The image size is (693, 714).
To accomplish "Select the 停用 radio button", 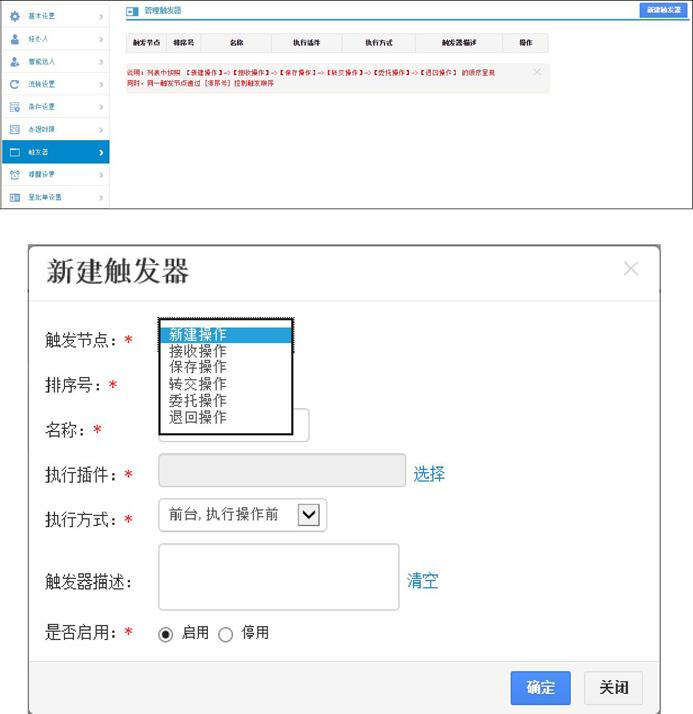I will [x=225, y=634].
